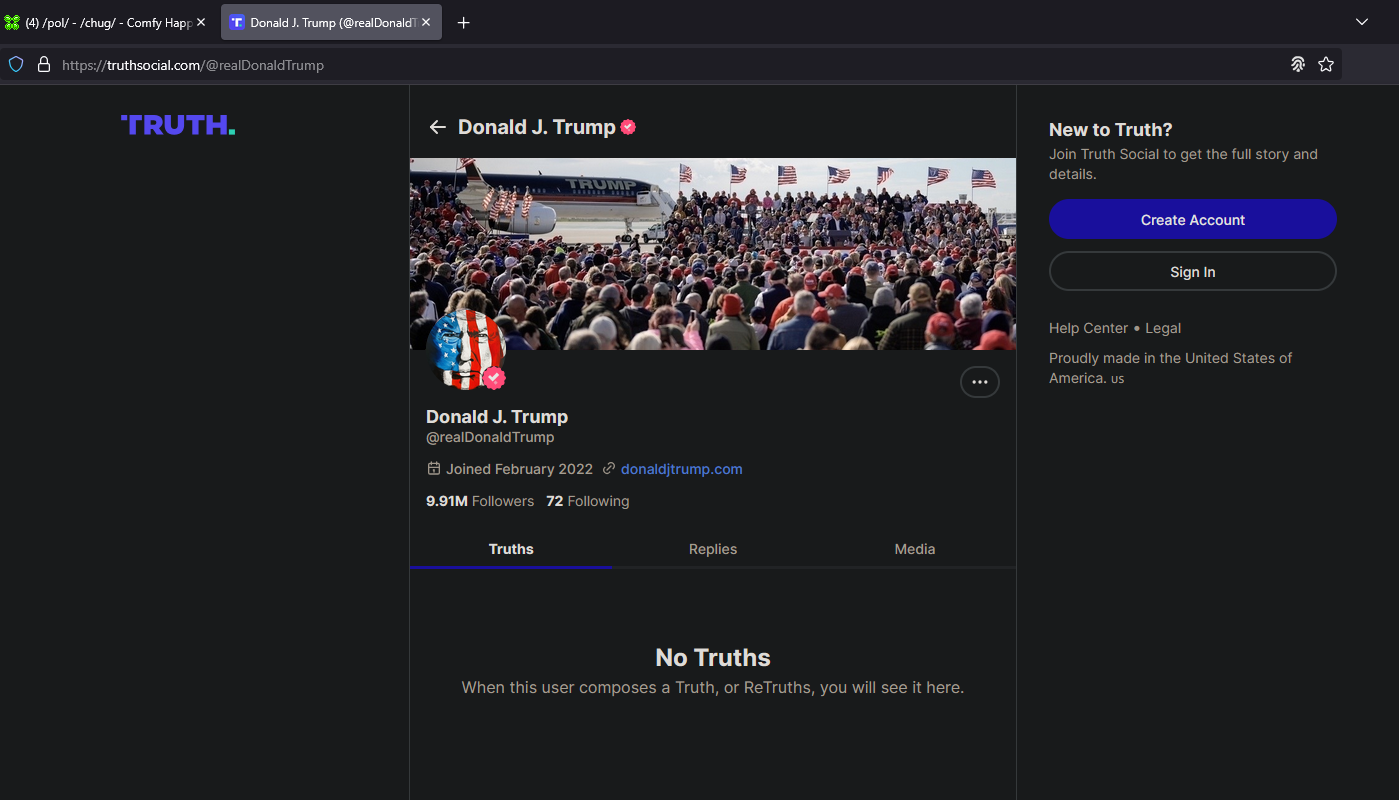1399x800 pixels.
Task: Open the Replies tab
Action: coord(713,549)
